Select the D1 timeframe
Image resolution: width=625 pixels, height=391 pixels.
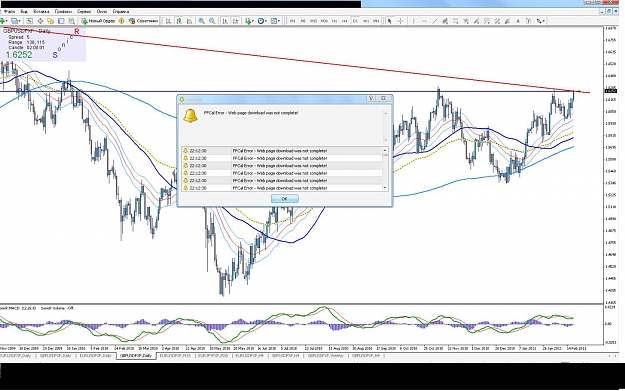tap(355, 21)
